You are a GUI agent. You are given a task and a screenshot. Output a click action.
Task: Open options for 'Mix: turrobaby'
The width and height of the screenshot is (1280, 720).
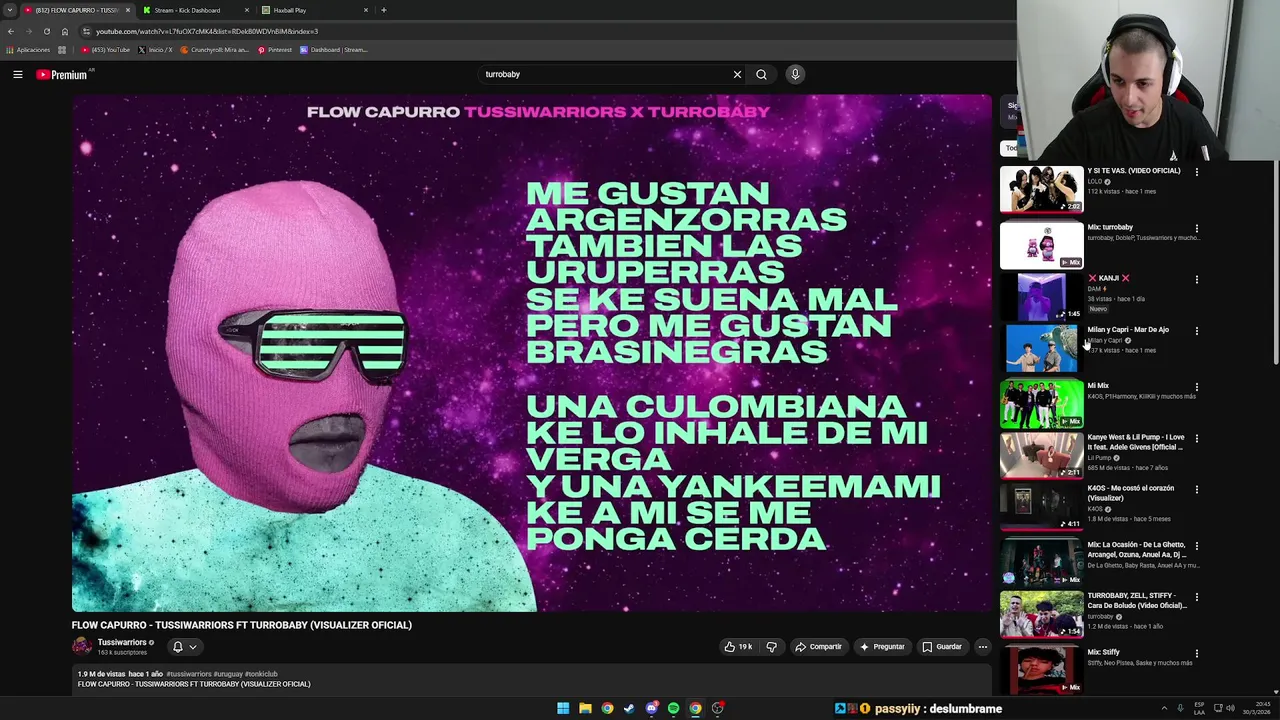(x=1196, y=229)
